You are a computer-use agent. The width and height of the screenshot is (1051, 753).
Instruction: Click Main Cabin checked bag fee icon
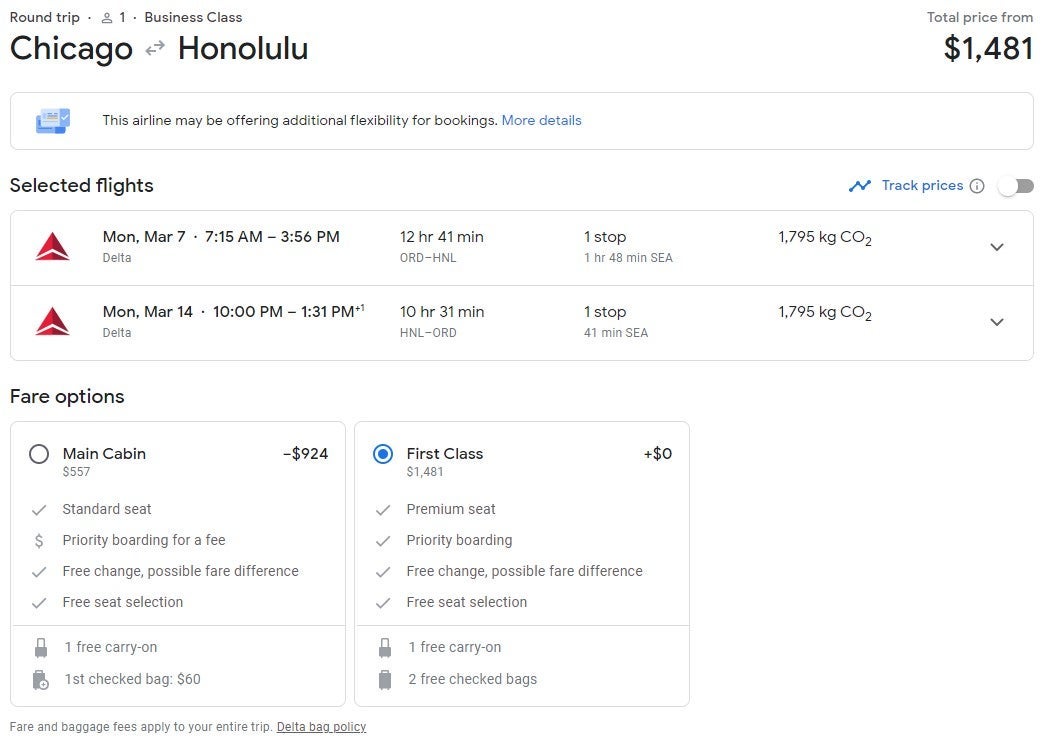tap(40, 680)
